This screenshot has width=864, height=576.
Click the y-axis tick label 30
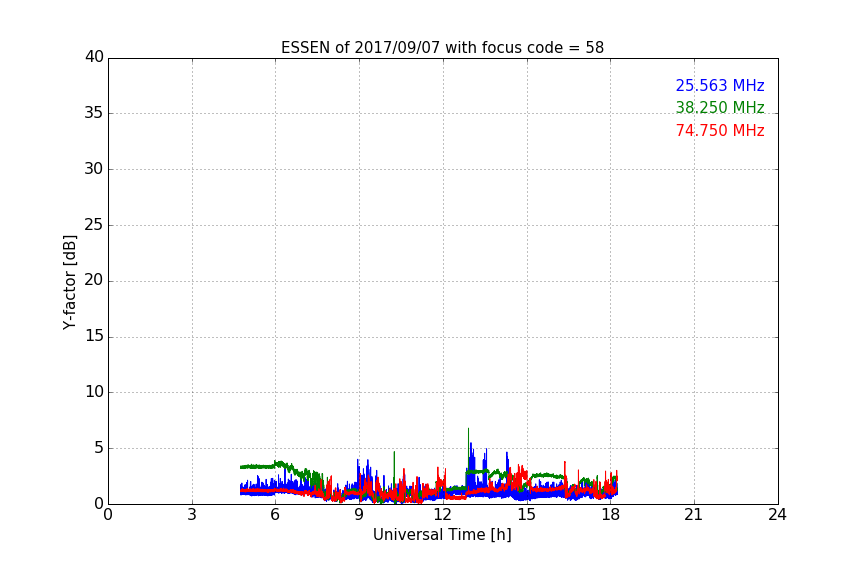coord(94,169)
